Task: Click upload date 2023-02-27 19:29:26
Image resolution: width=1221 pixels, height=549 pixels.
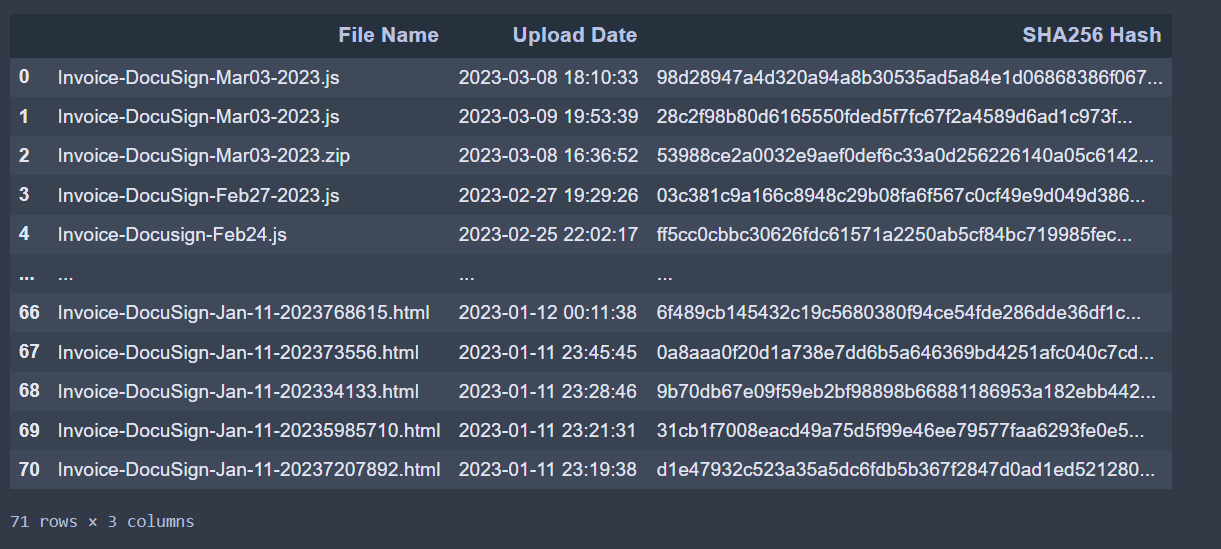Action: [x=548, y=195]
